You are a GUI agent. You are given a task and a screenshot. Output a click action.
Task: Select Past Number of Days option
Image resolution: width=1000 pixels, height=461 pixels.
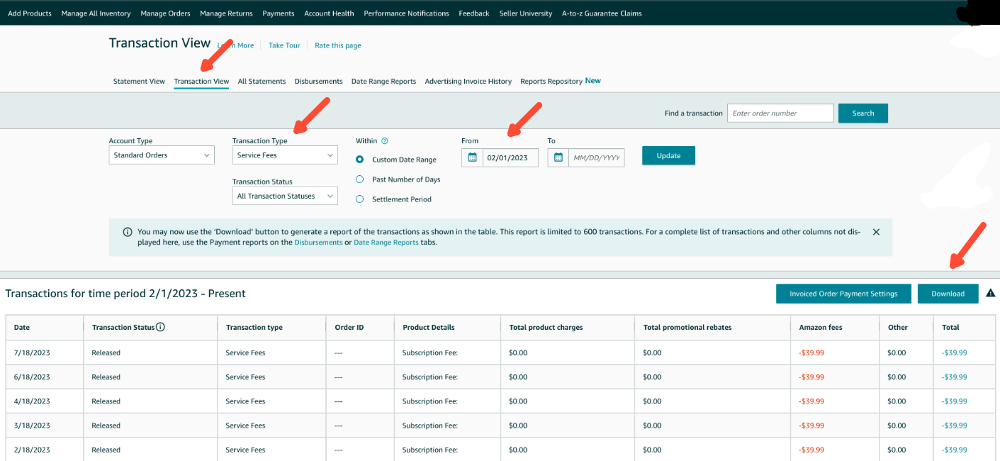360,179
